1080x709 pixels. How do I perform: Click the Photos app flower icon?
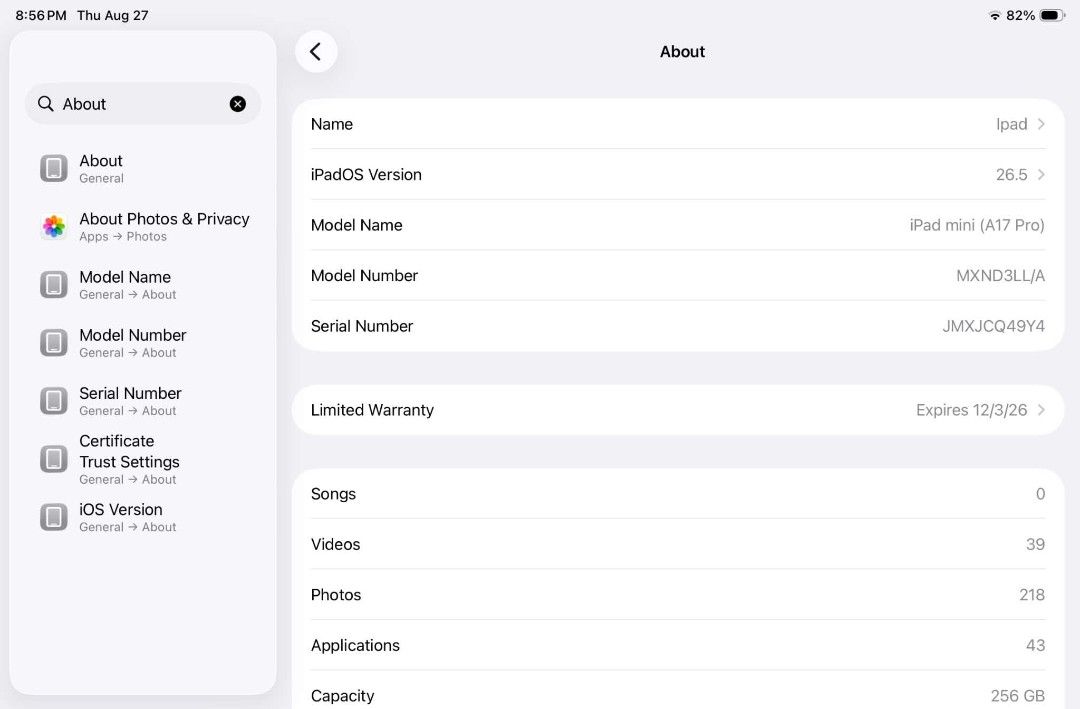[54, 226]
